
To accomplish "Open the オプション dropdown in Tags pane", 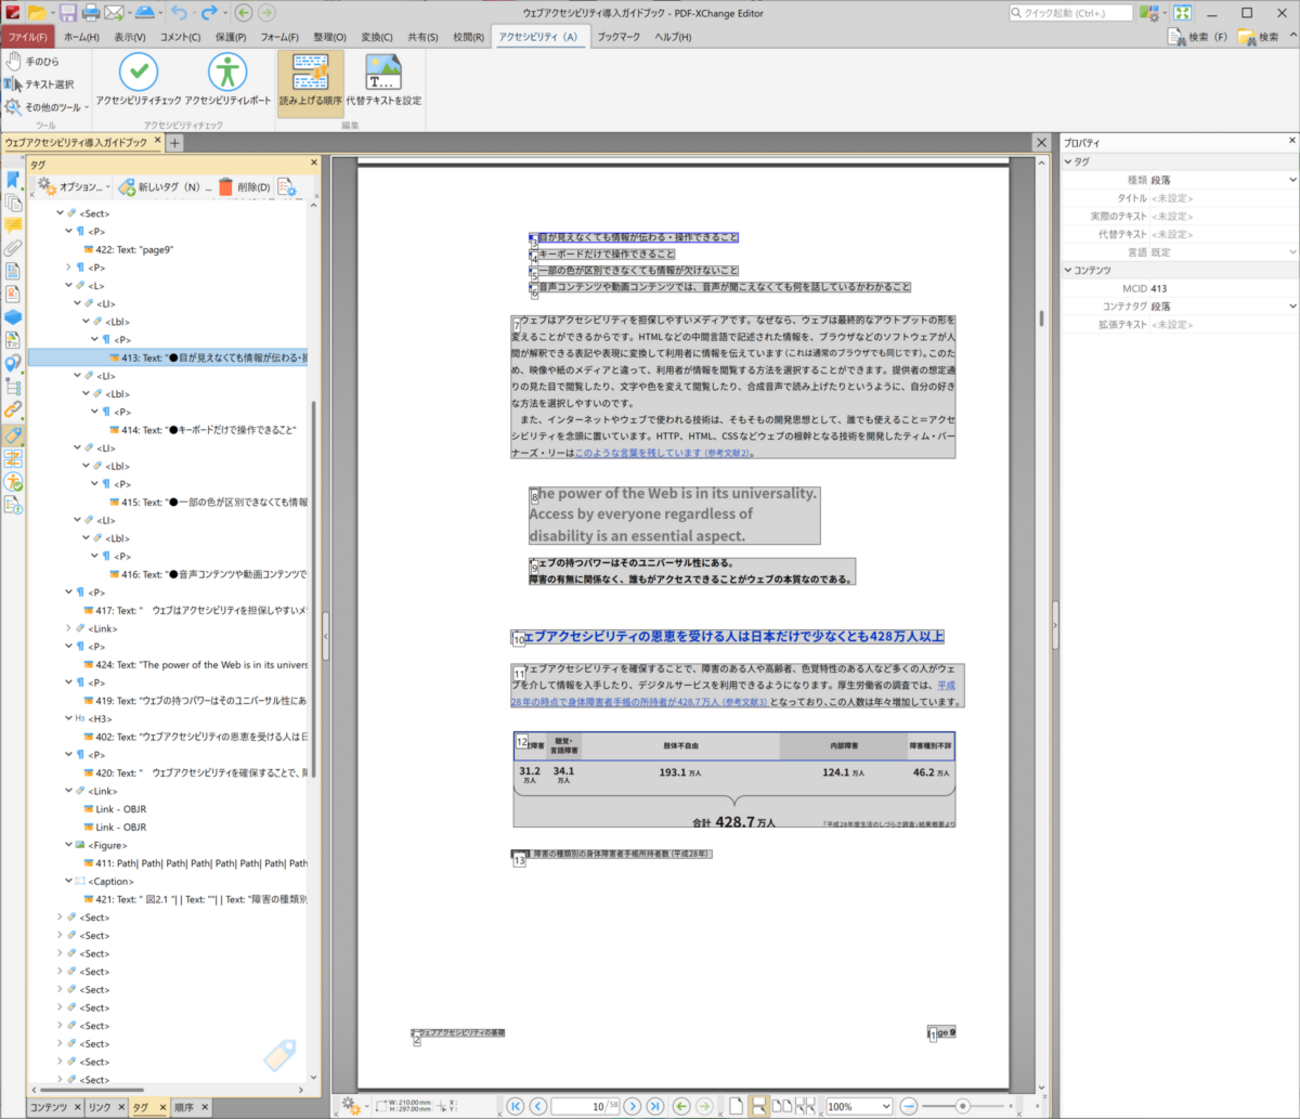I will 74,187.
